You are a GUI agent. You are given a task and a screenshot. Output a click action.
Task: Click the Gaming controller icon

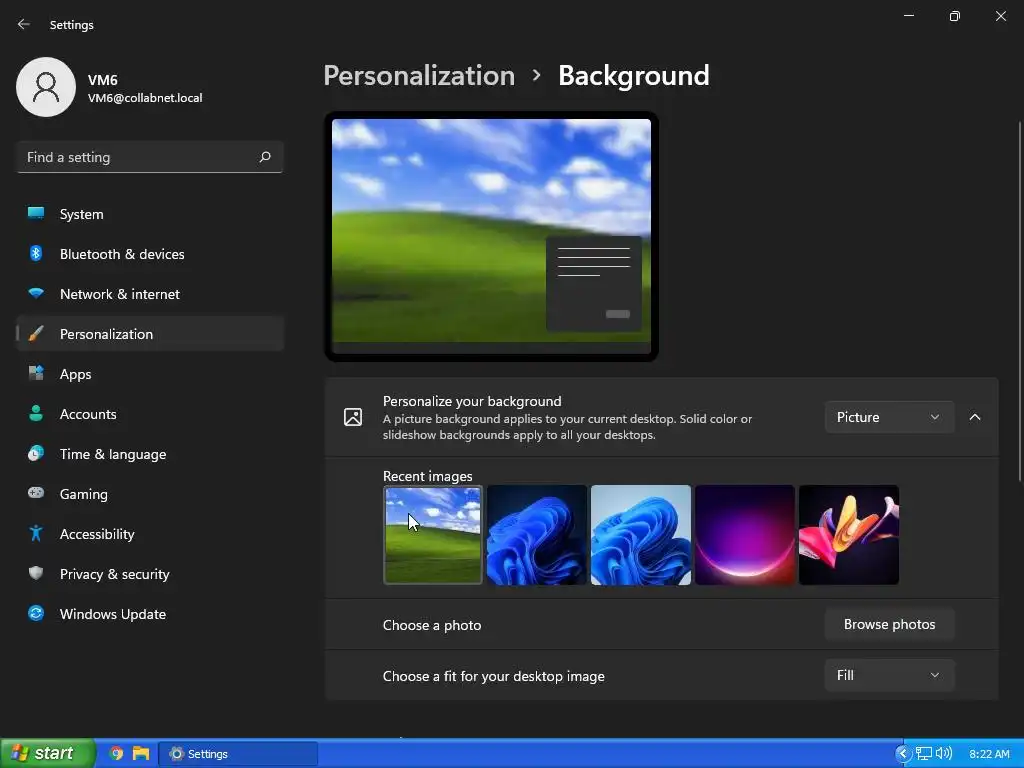click(x=36, y=493)
